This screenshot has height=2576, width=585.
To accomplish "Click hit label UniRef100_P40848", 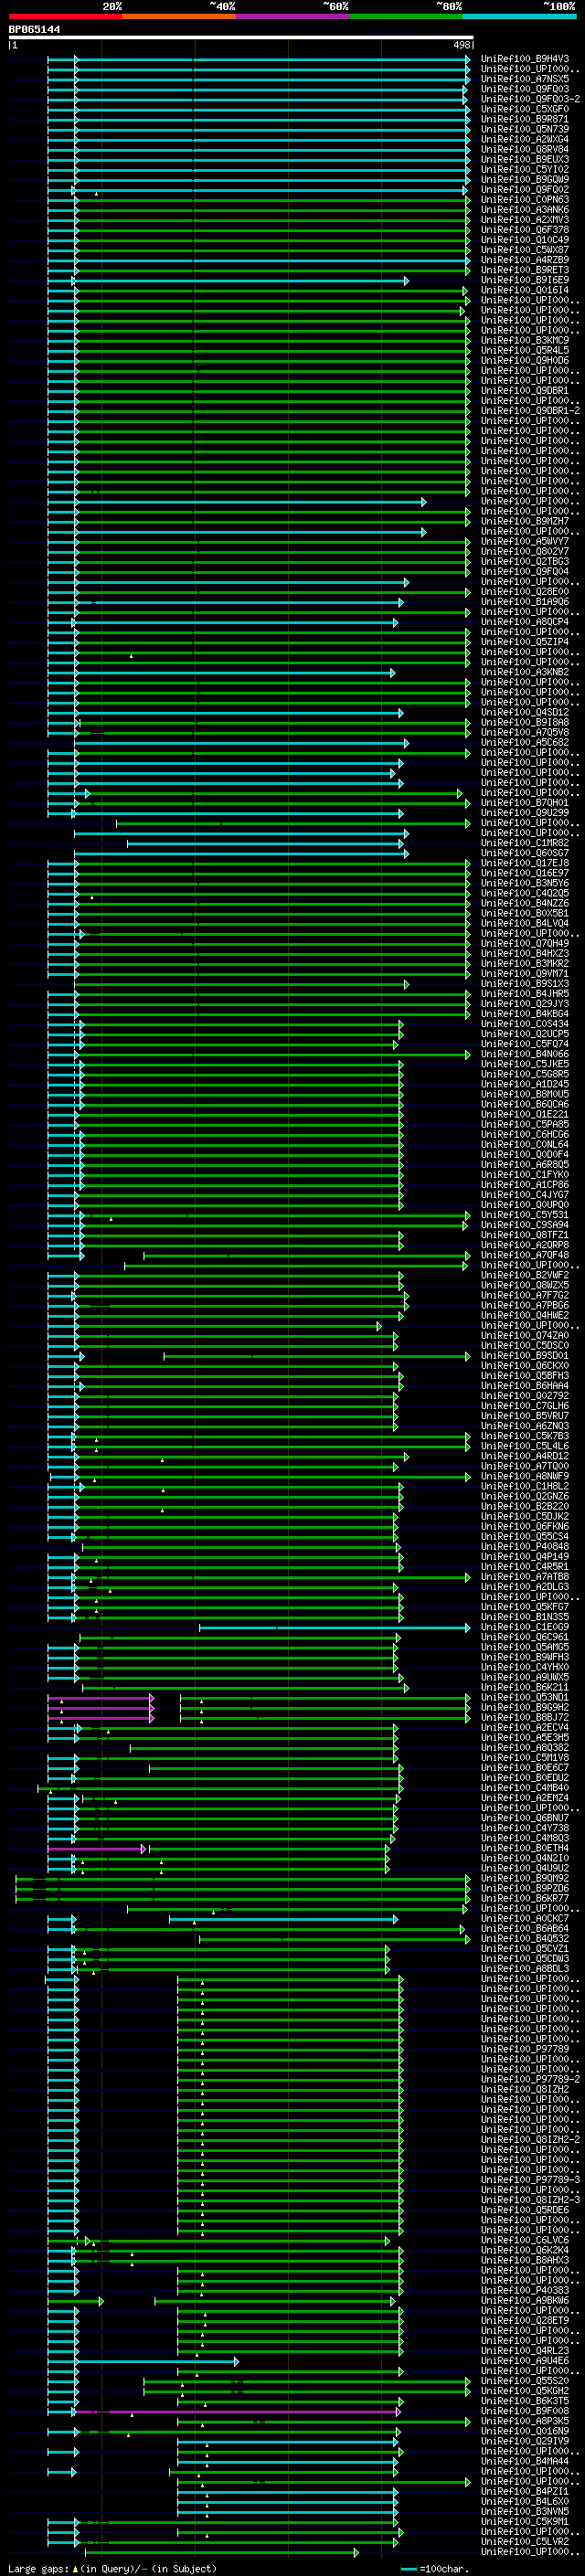I will tap(525, 1546).
